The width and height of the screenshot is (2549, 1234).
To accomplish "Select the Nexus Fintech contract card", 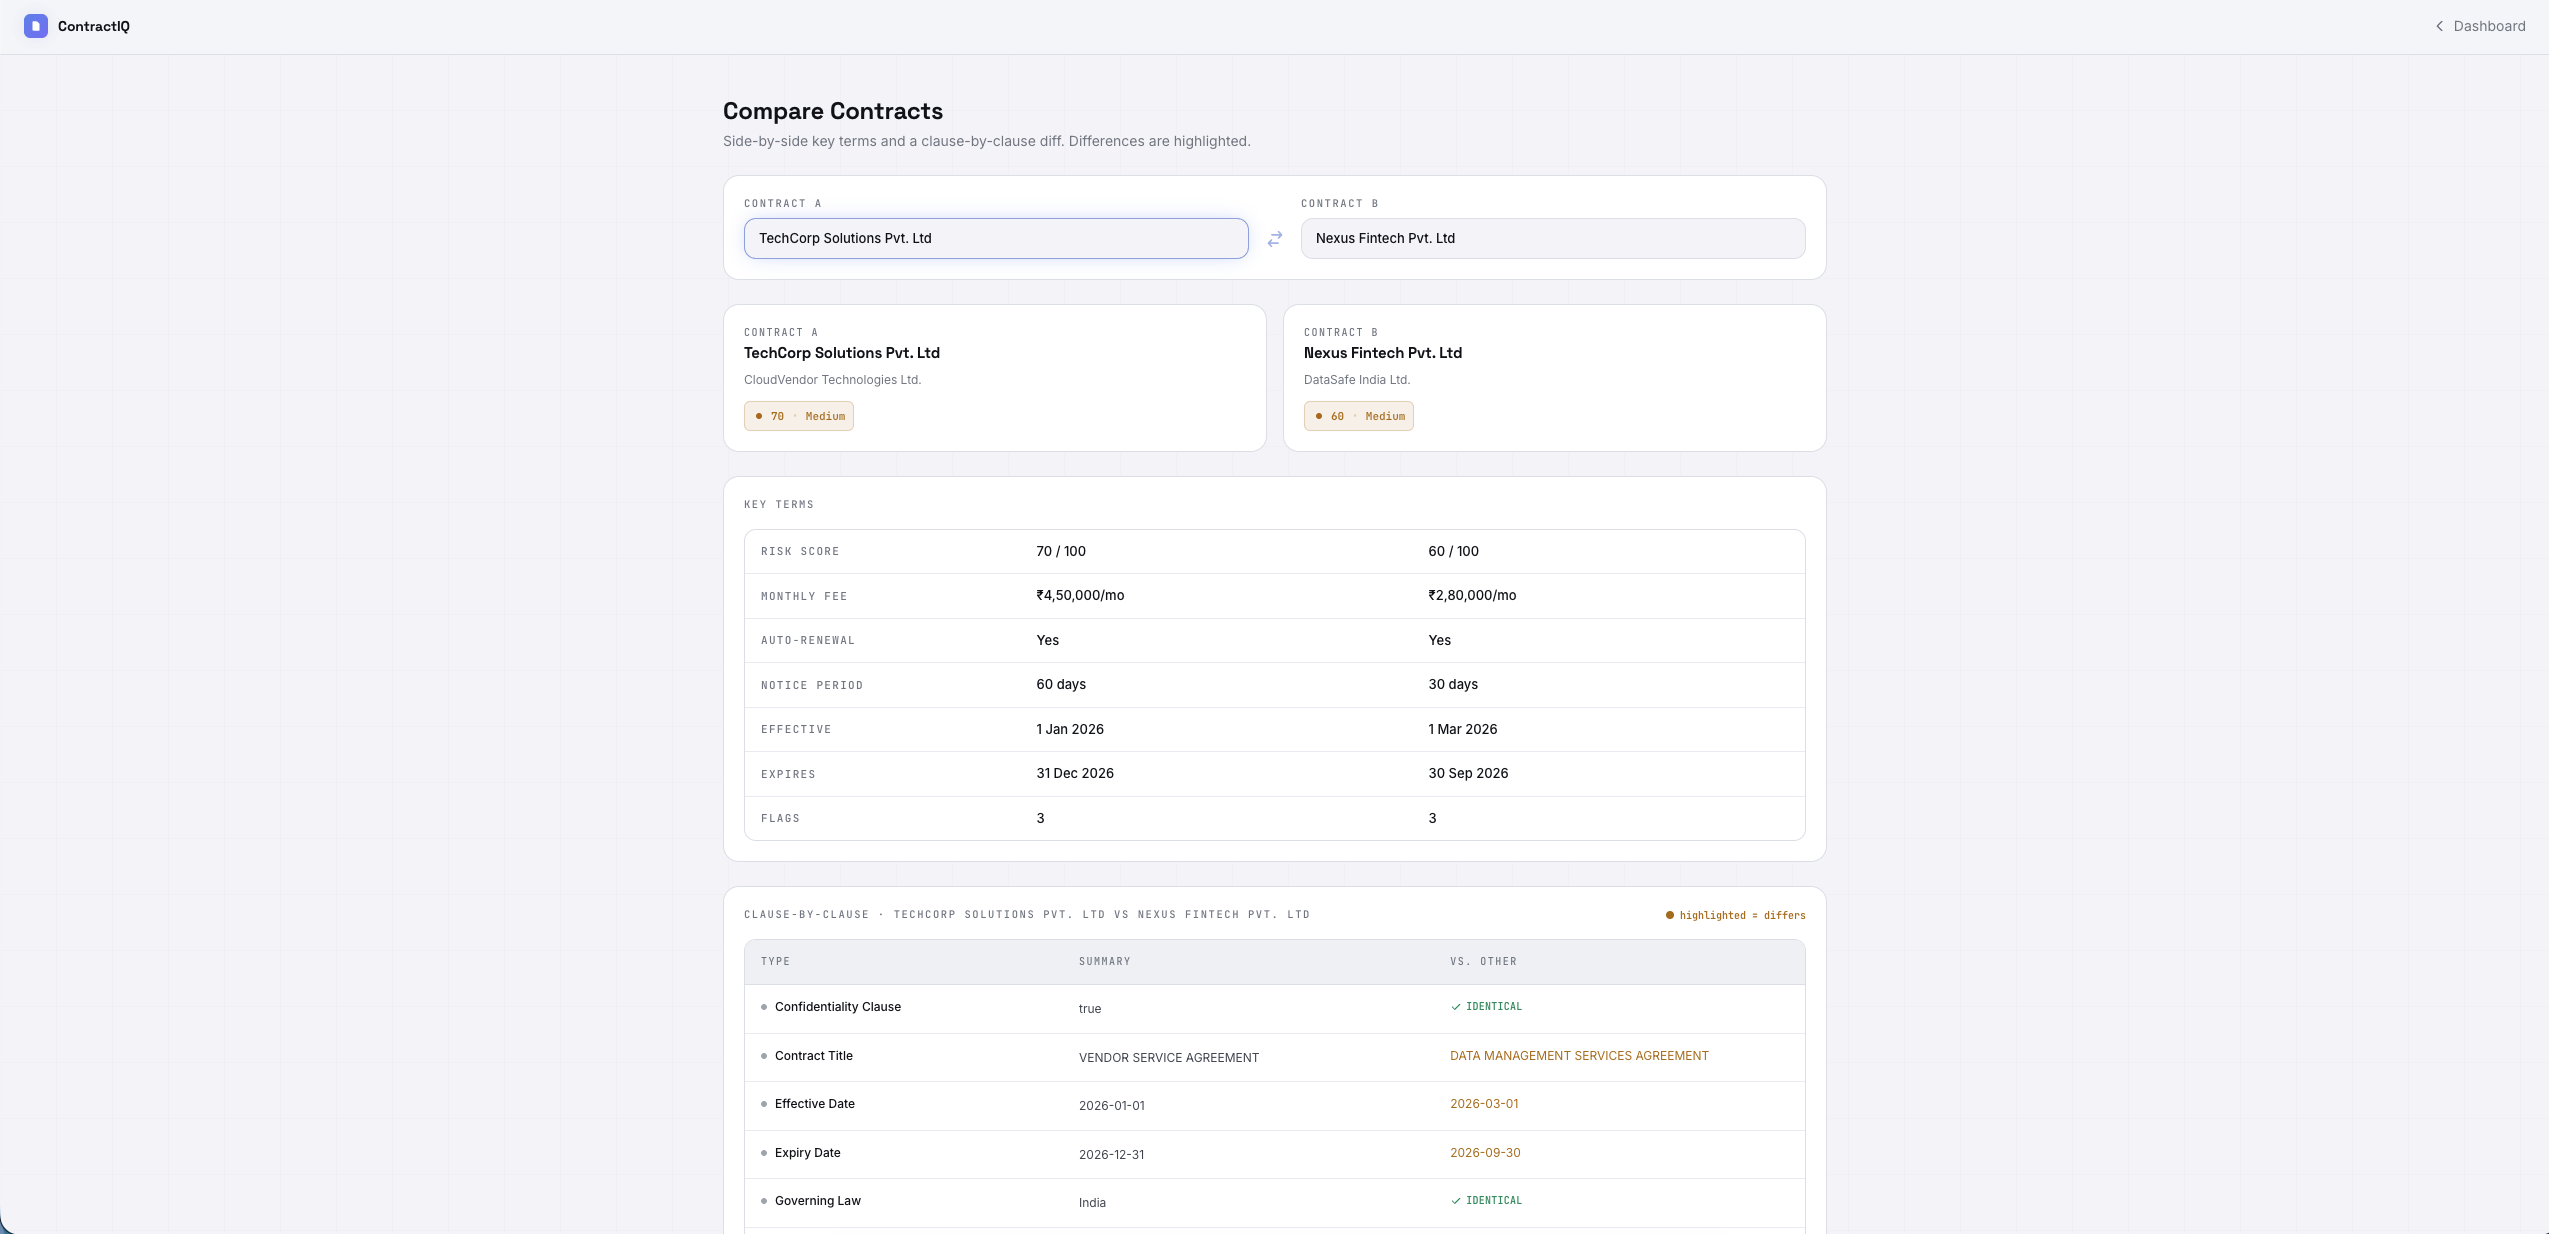I will (x=1555, y=378).
